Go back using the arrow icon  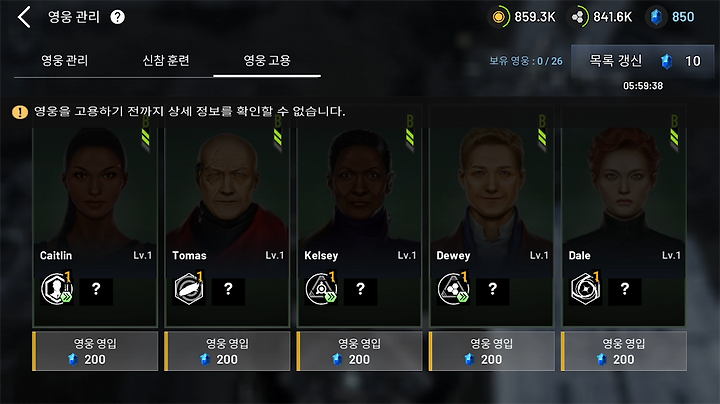pos(24,17)
